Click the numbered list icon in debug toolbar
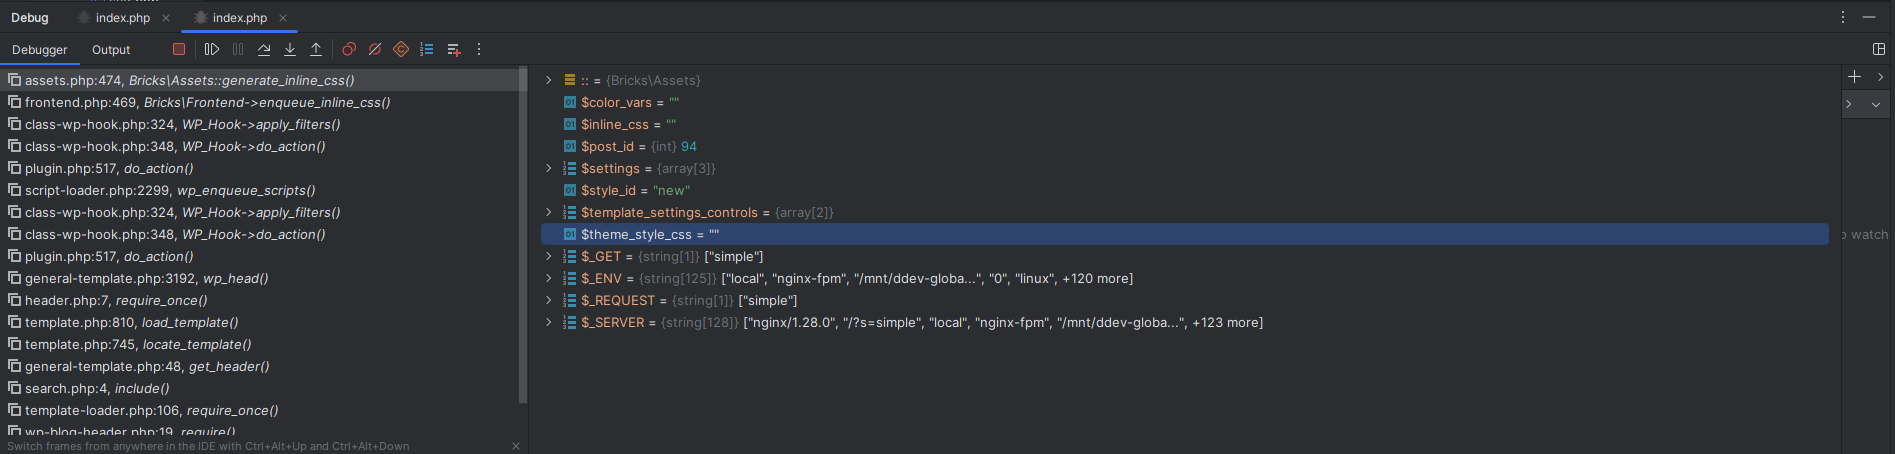This screenshot has height=454, width=1895. 427,49
